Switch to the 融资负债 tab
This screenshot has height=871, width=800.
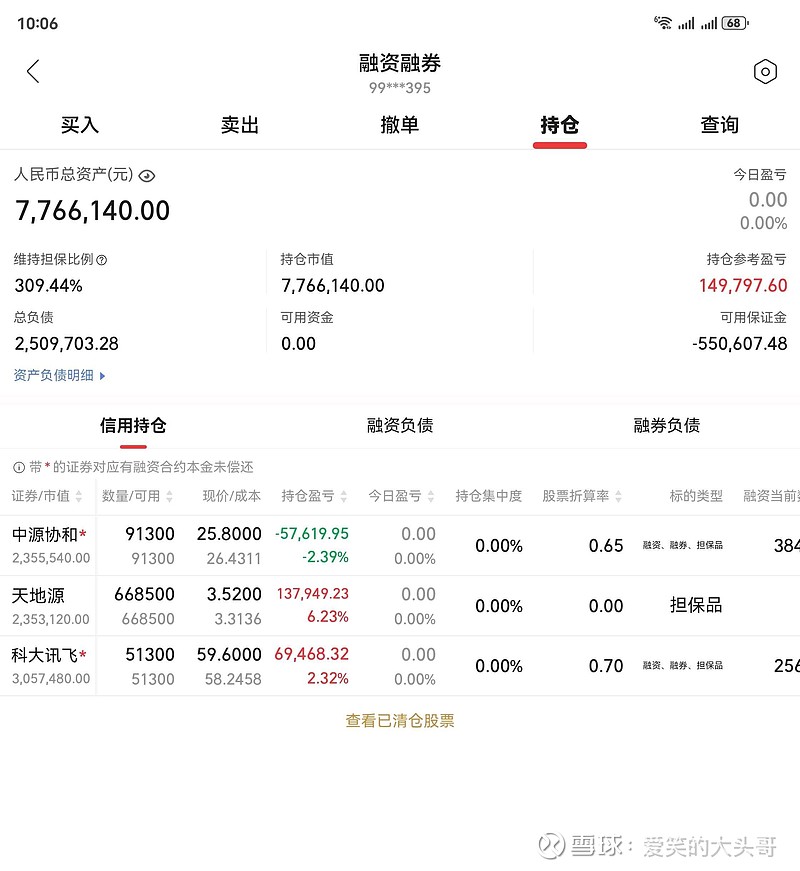pos(399,425)
